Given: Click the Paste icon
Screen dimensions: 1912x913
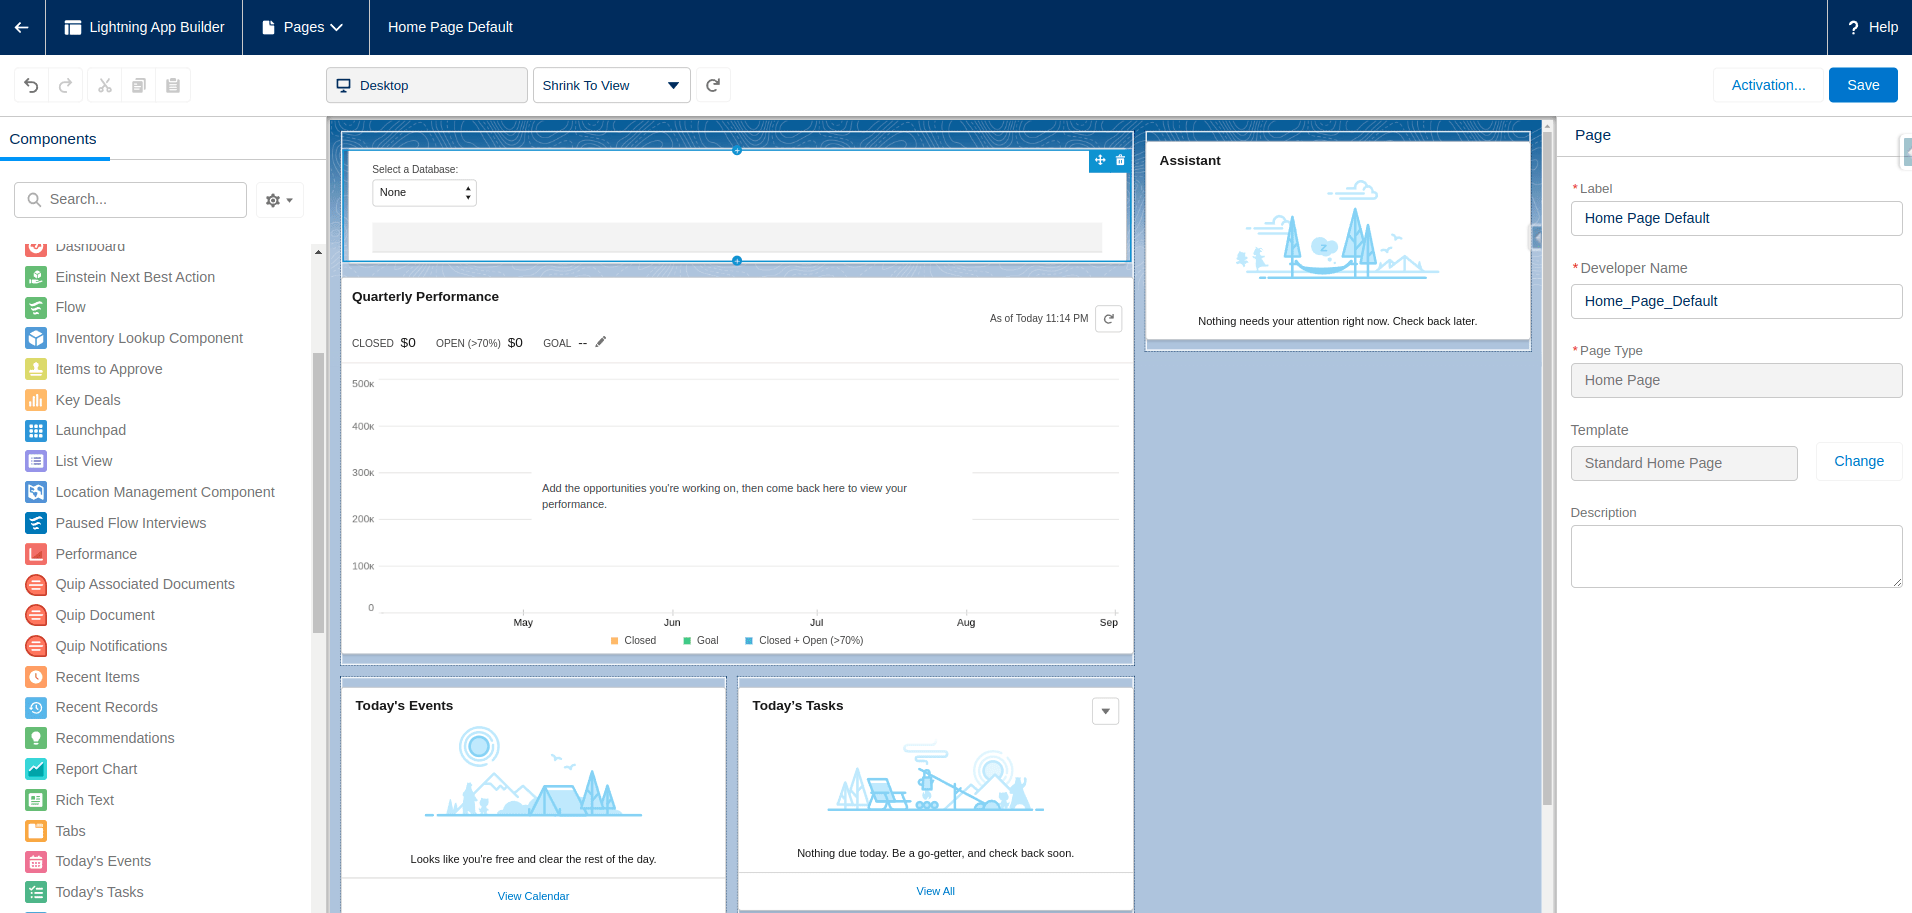Looking at the screenshot, I should [173, 85].
